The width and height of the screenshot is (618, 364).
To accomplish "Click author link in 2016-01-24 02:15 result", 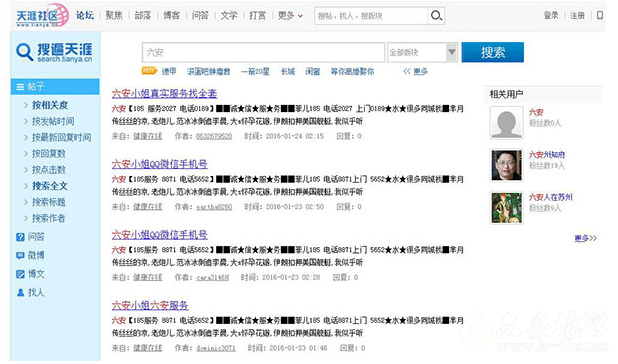I will 214,136.
